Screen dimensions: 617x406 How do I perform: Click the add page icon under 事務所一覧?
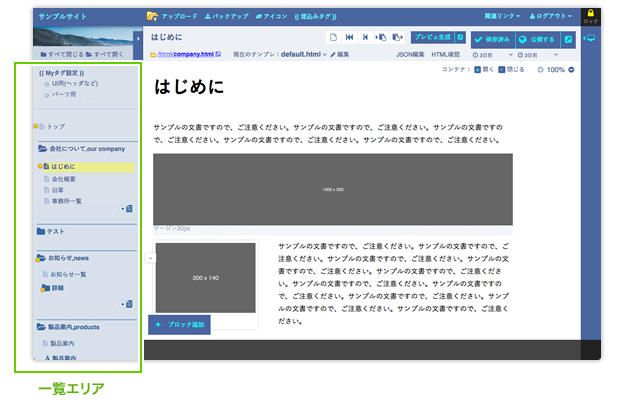click(126, 209)
